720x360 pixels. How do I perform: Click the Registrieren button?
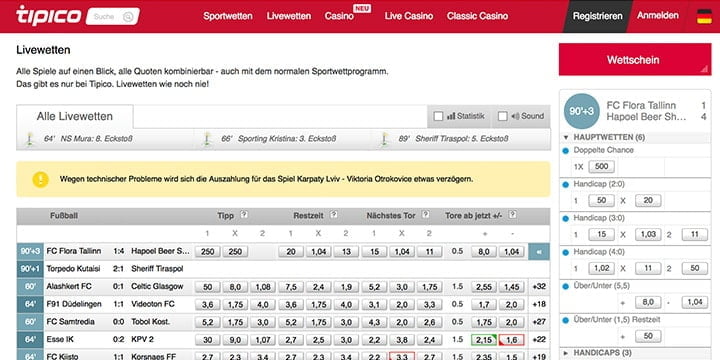(x=597, y=16)
